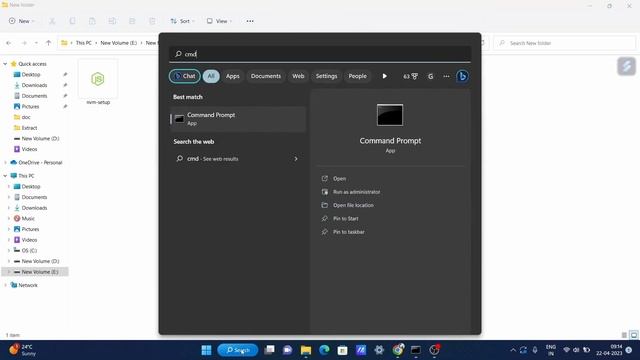Viewport: 640px width, 360px height.
Task: Switch to the Apps filter
Action: coord(233,76)
